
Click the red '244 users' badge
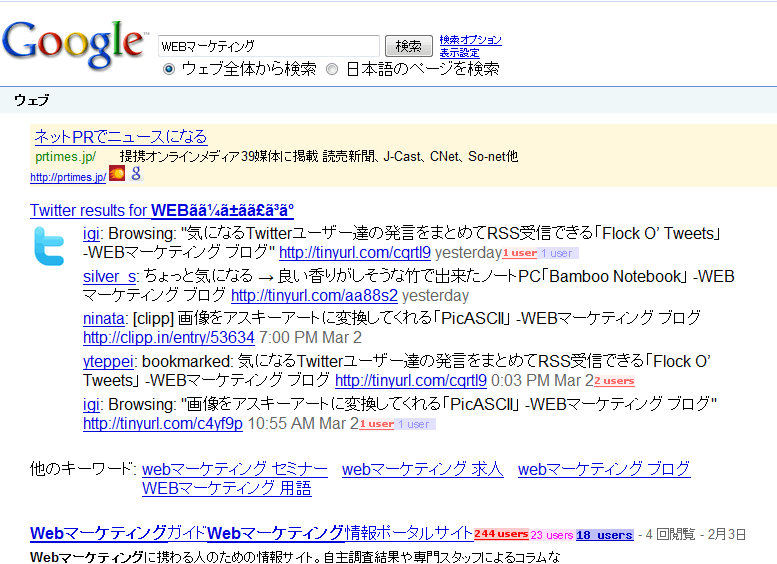[x=501, y=534]
